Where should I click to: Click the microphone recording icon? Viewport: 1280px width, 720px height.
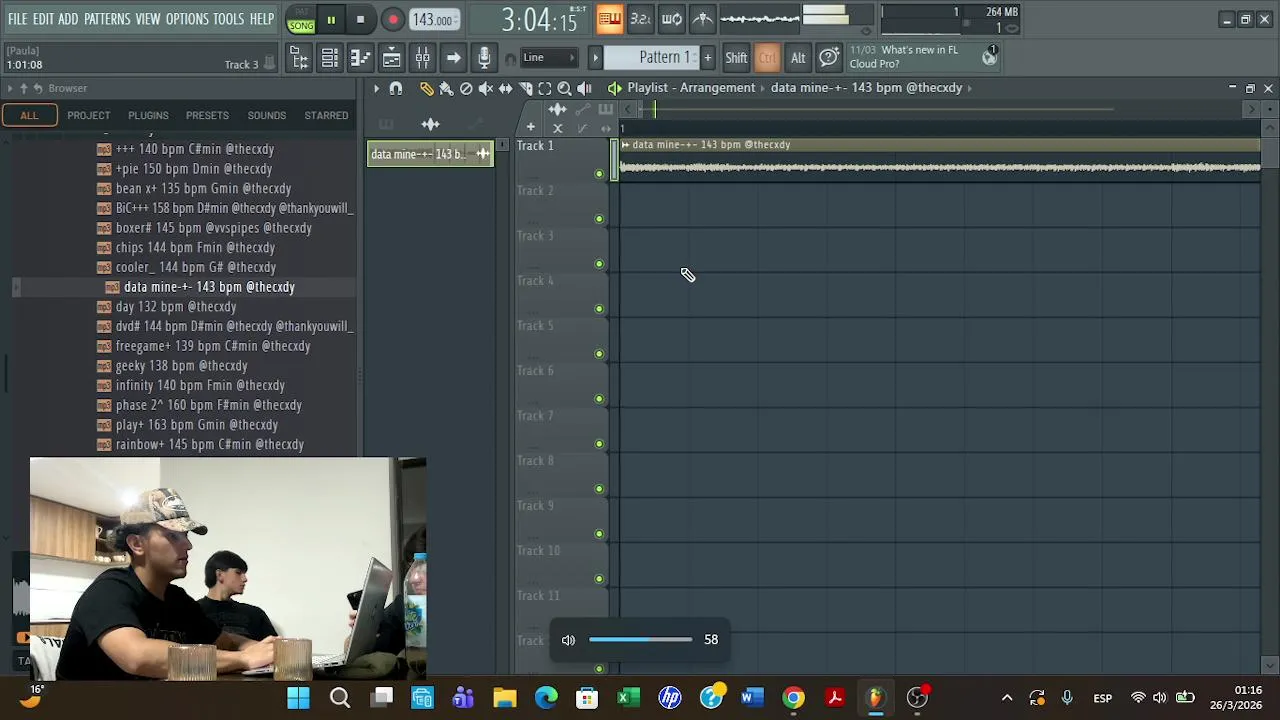(x=484, y=58)
